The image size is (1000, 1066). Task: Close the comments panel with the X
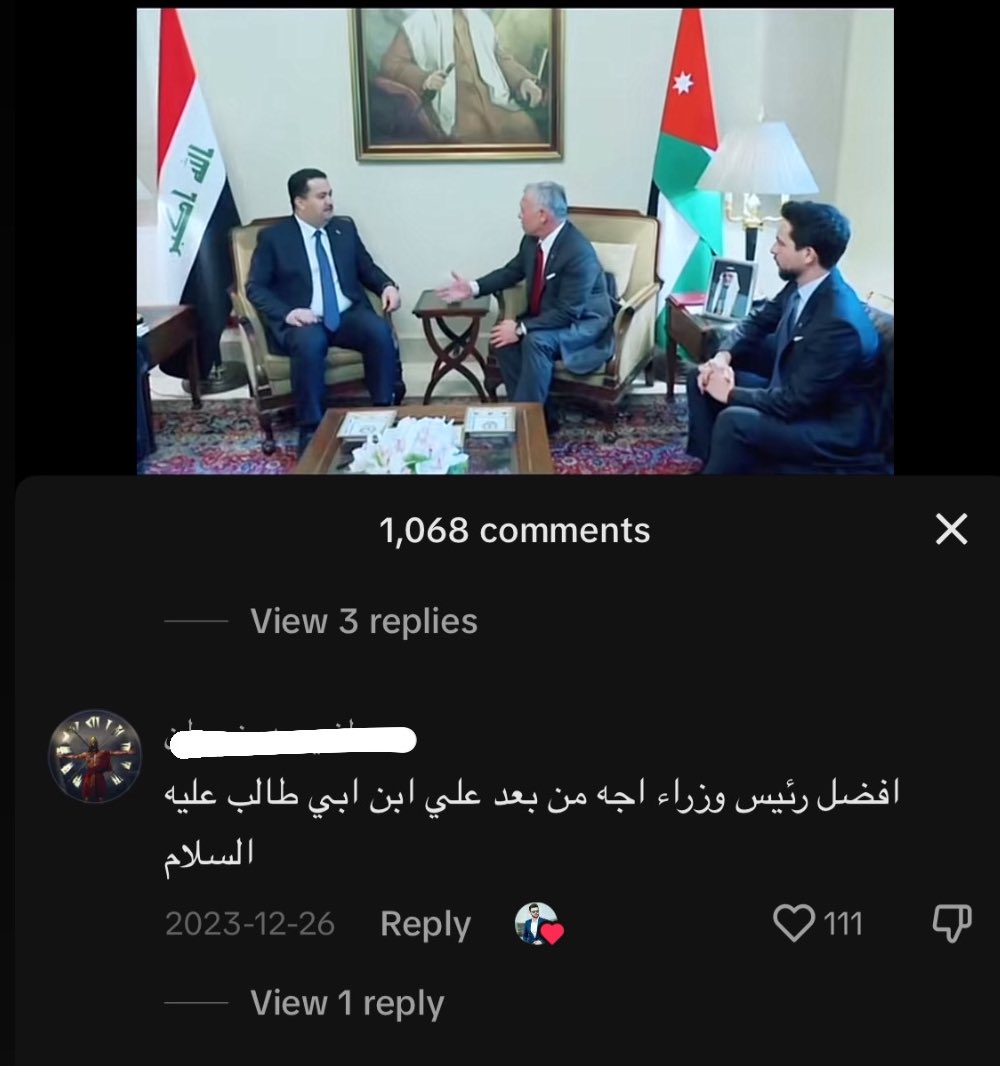pyautogui.click(x=951, y=529)
